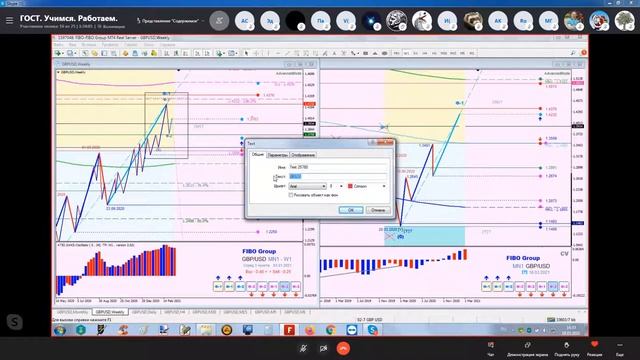The width and height of the screenshot is (640, 360).
Task: Open the hamburger menu in Skype call
Action: tap(9, 20)
